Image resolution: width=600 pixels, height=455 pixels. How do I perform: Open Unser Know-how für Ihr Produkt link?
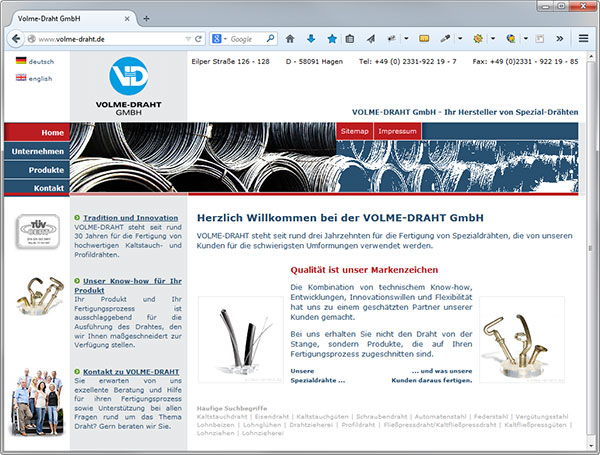[128, 285]
